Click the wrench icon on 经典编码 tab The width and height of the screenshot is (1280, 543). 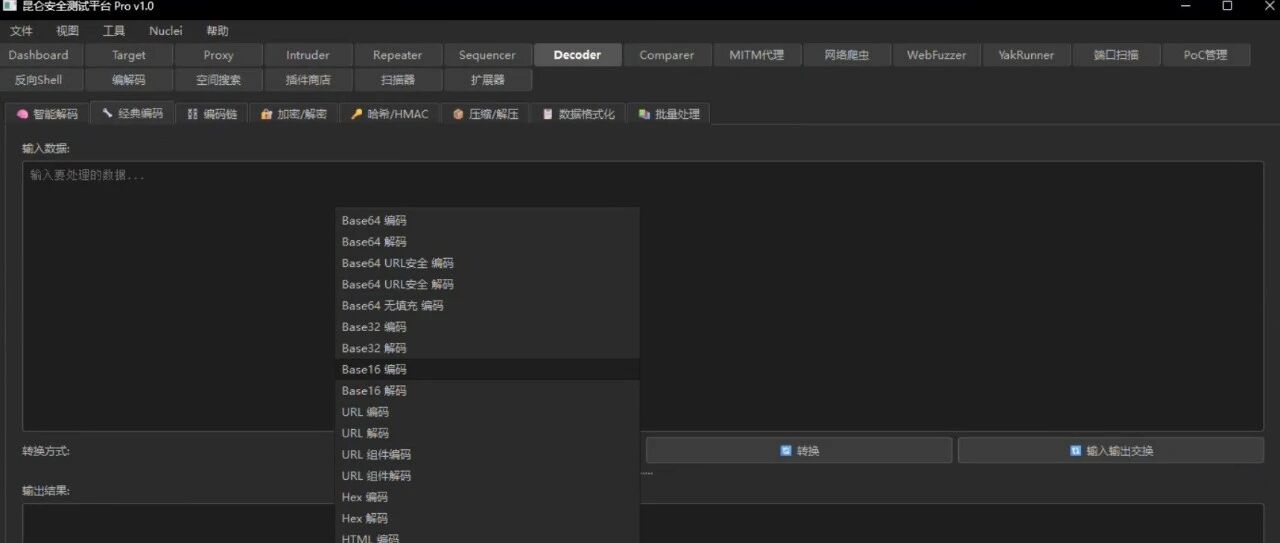click(107, 113)
